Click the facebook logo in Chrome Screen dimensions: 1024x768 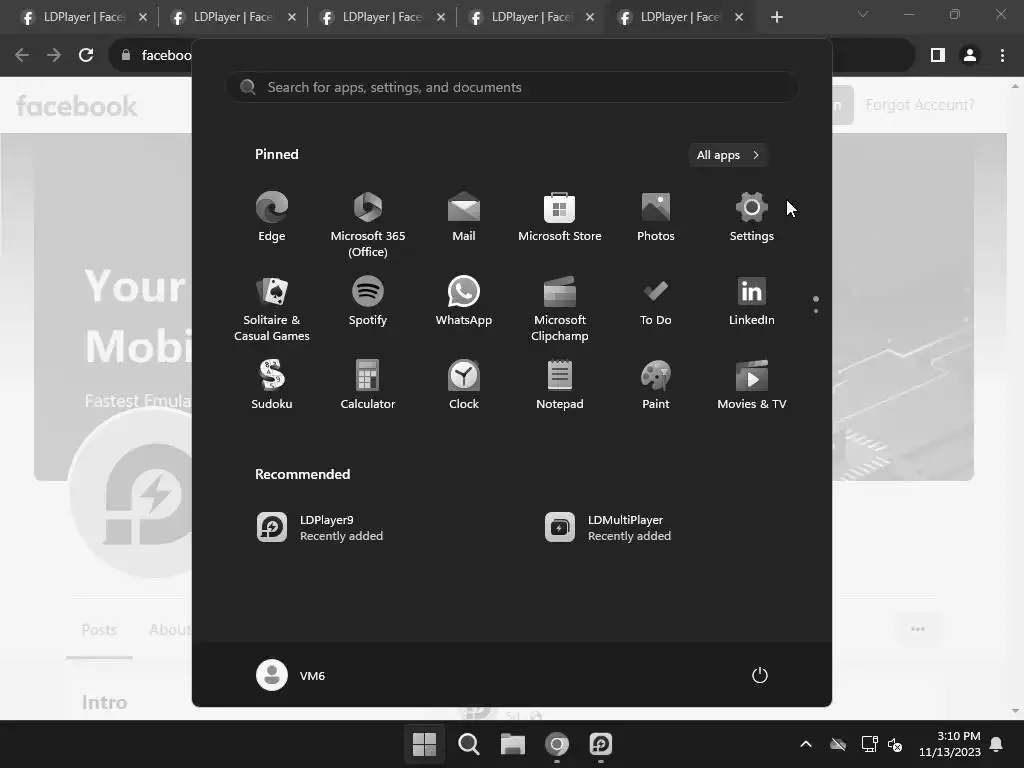point(76,106)
